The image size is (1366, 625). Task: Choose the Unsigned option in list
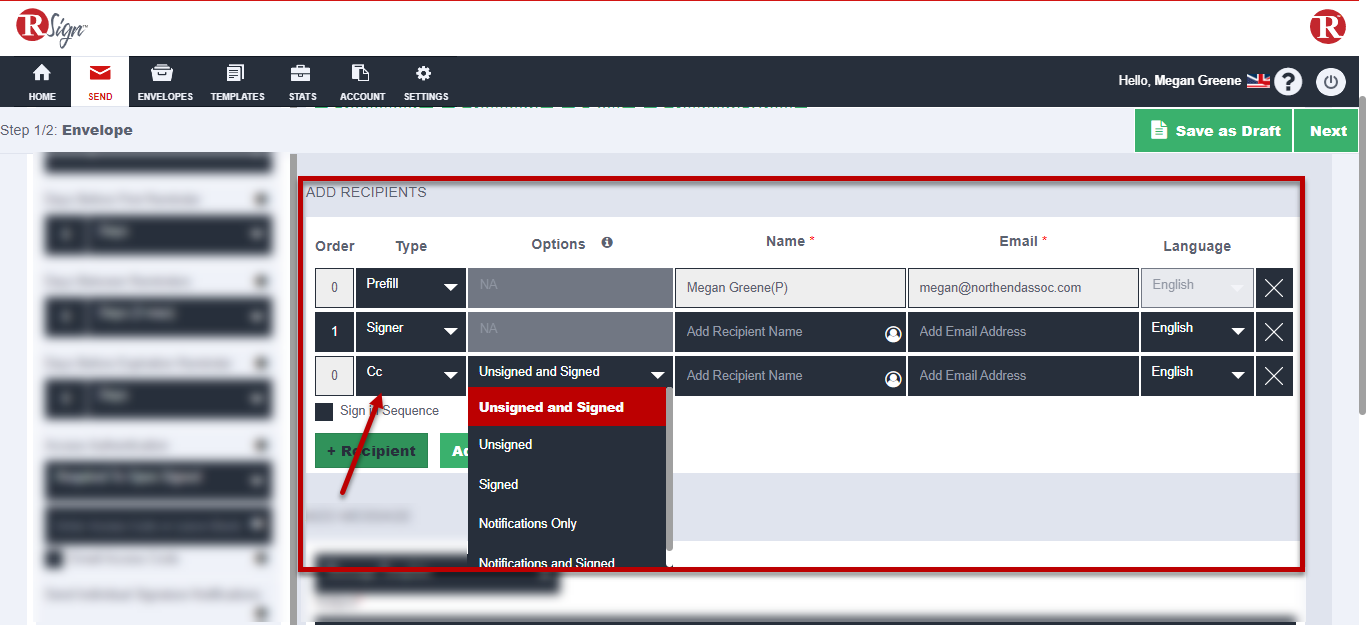point(567,445)
